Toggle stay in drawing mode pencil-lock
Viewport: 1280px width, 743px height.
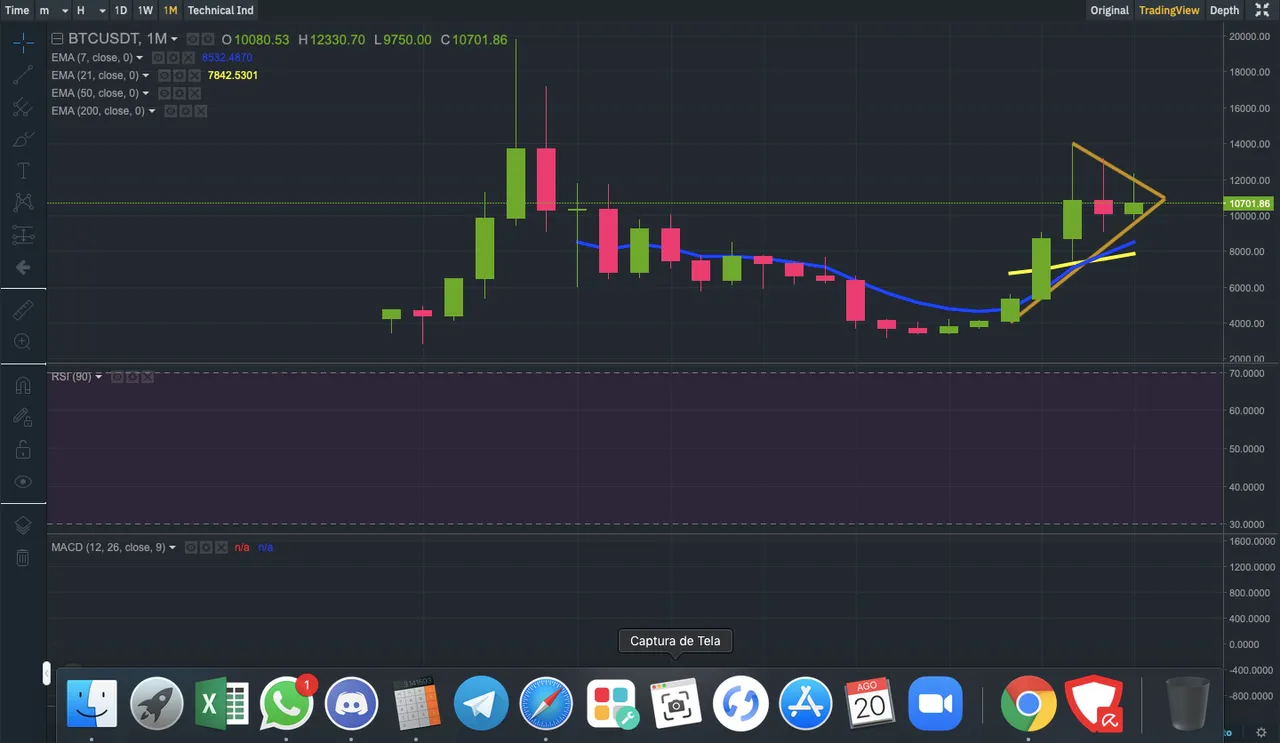(23, 417)
